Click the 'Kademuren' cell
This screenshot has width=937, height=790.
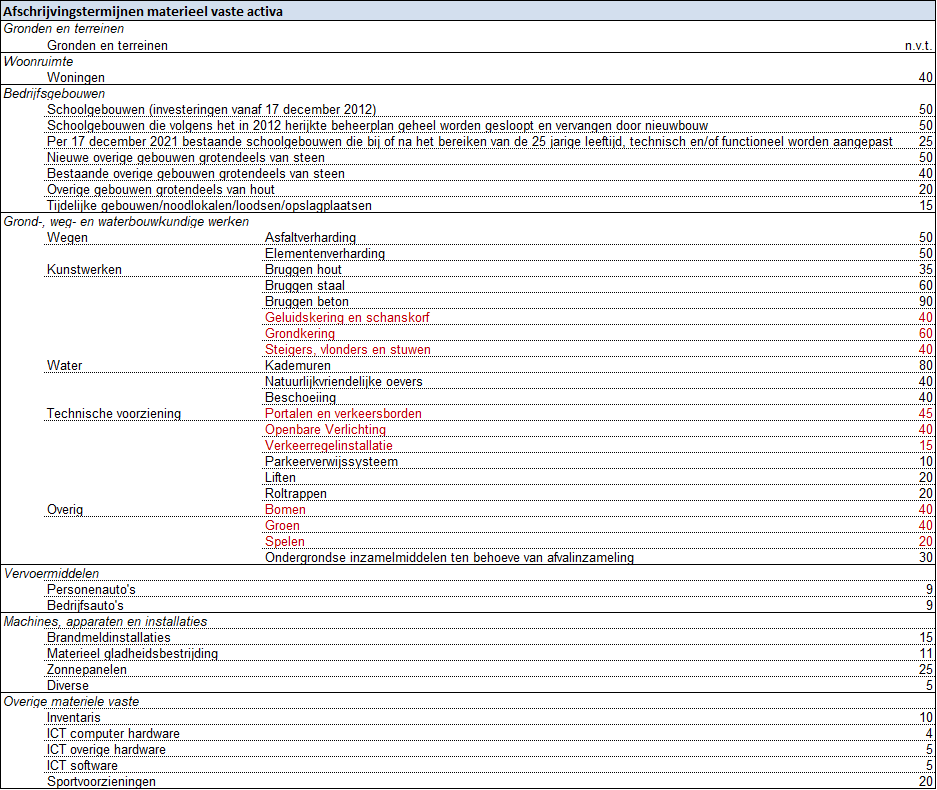(x=297, y=365)
